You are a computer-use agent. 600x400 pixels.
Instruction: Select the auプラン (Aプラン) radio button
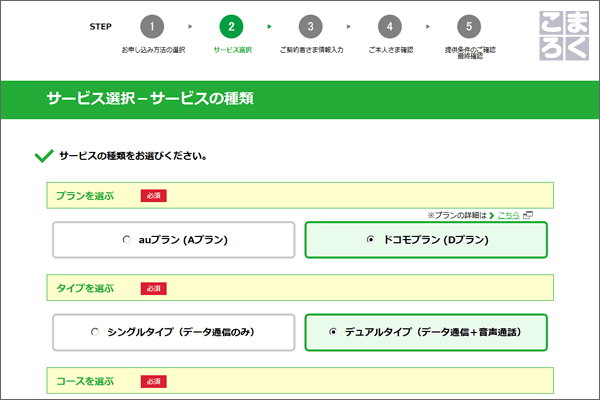pyautogui.click(x=127, y=240)
